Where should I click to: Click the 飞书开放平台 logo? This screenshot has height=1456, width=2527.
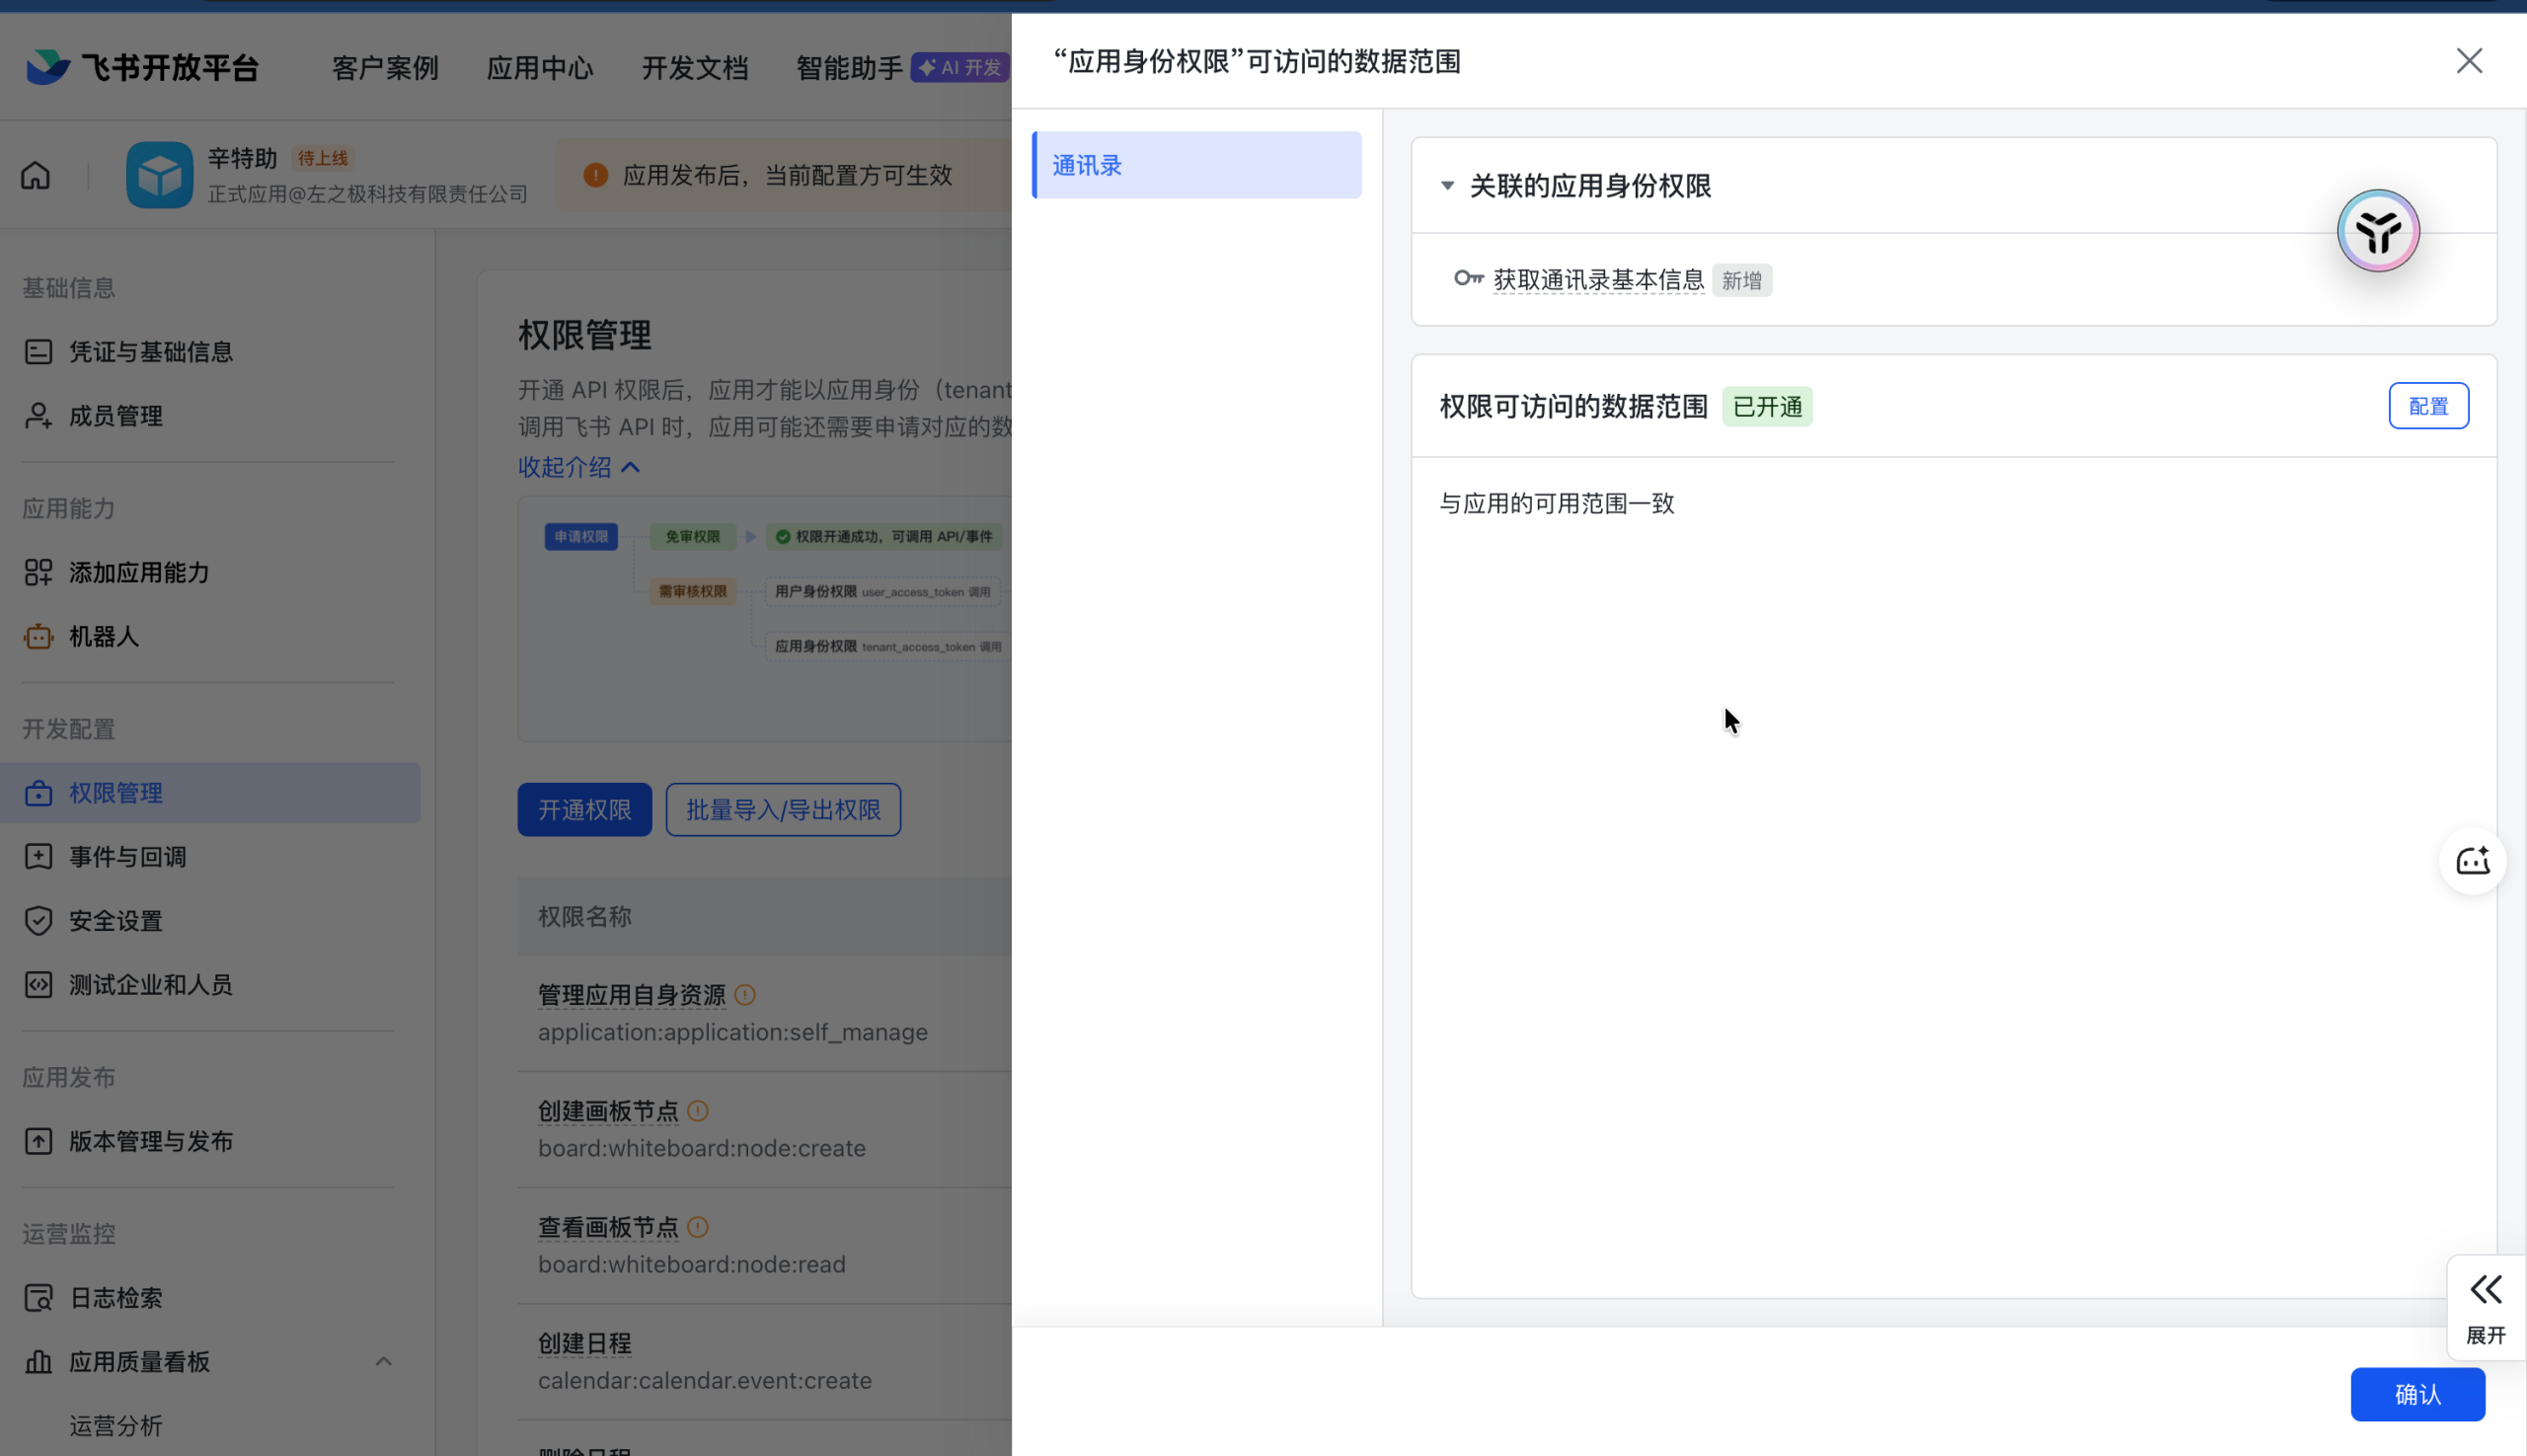click(x=142, y=67)
